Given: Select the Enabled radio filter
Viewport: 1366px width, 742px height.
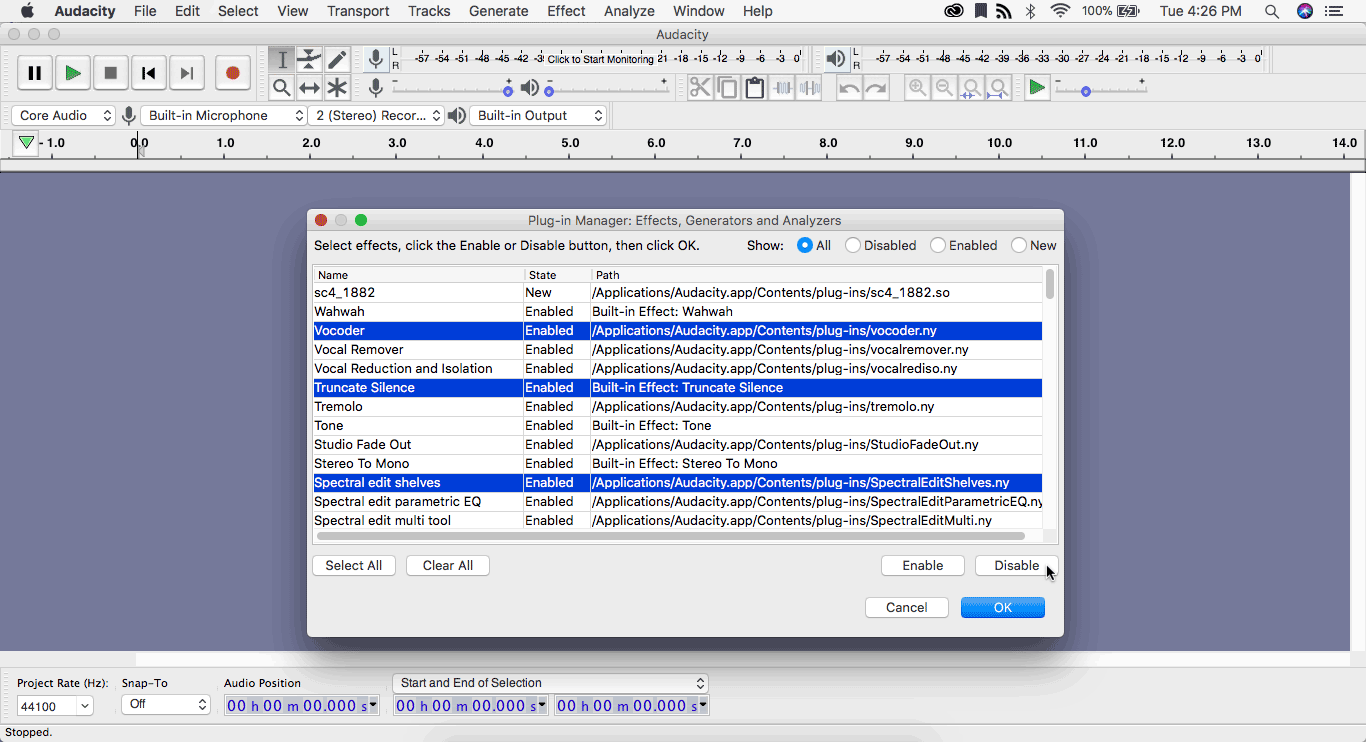Looking at the screenshot, I should (938, 245).
